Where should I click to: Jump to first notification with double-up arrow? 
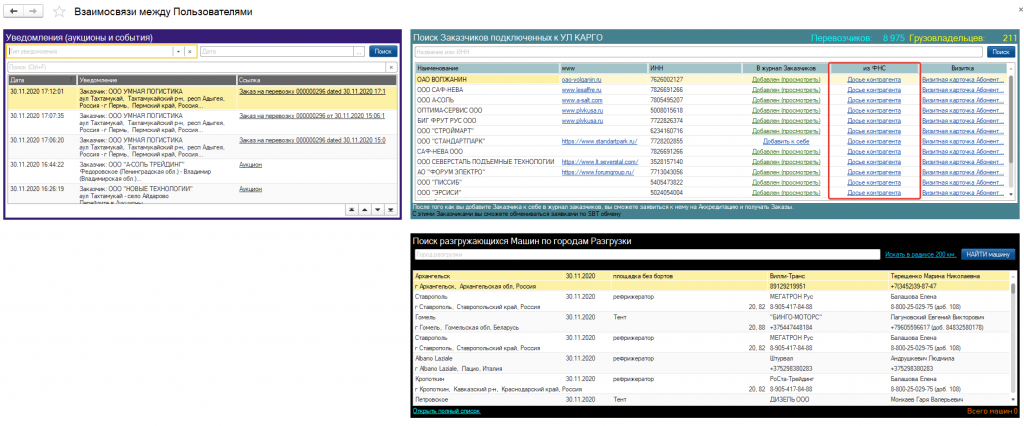pos(351,209)
